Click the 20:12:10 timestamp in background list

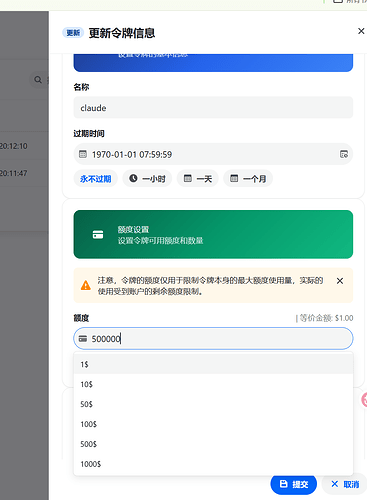(x=14, y=146)
